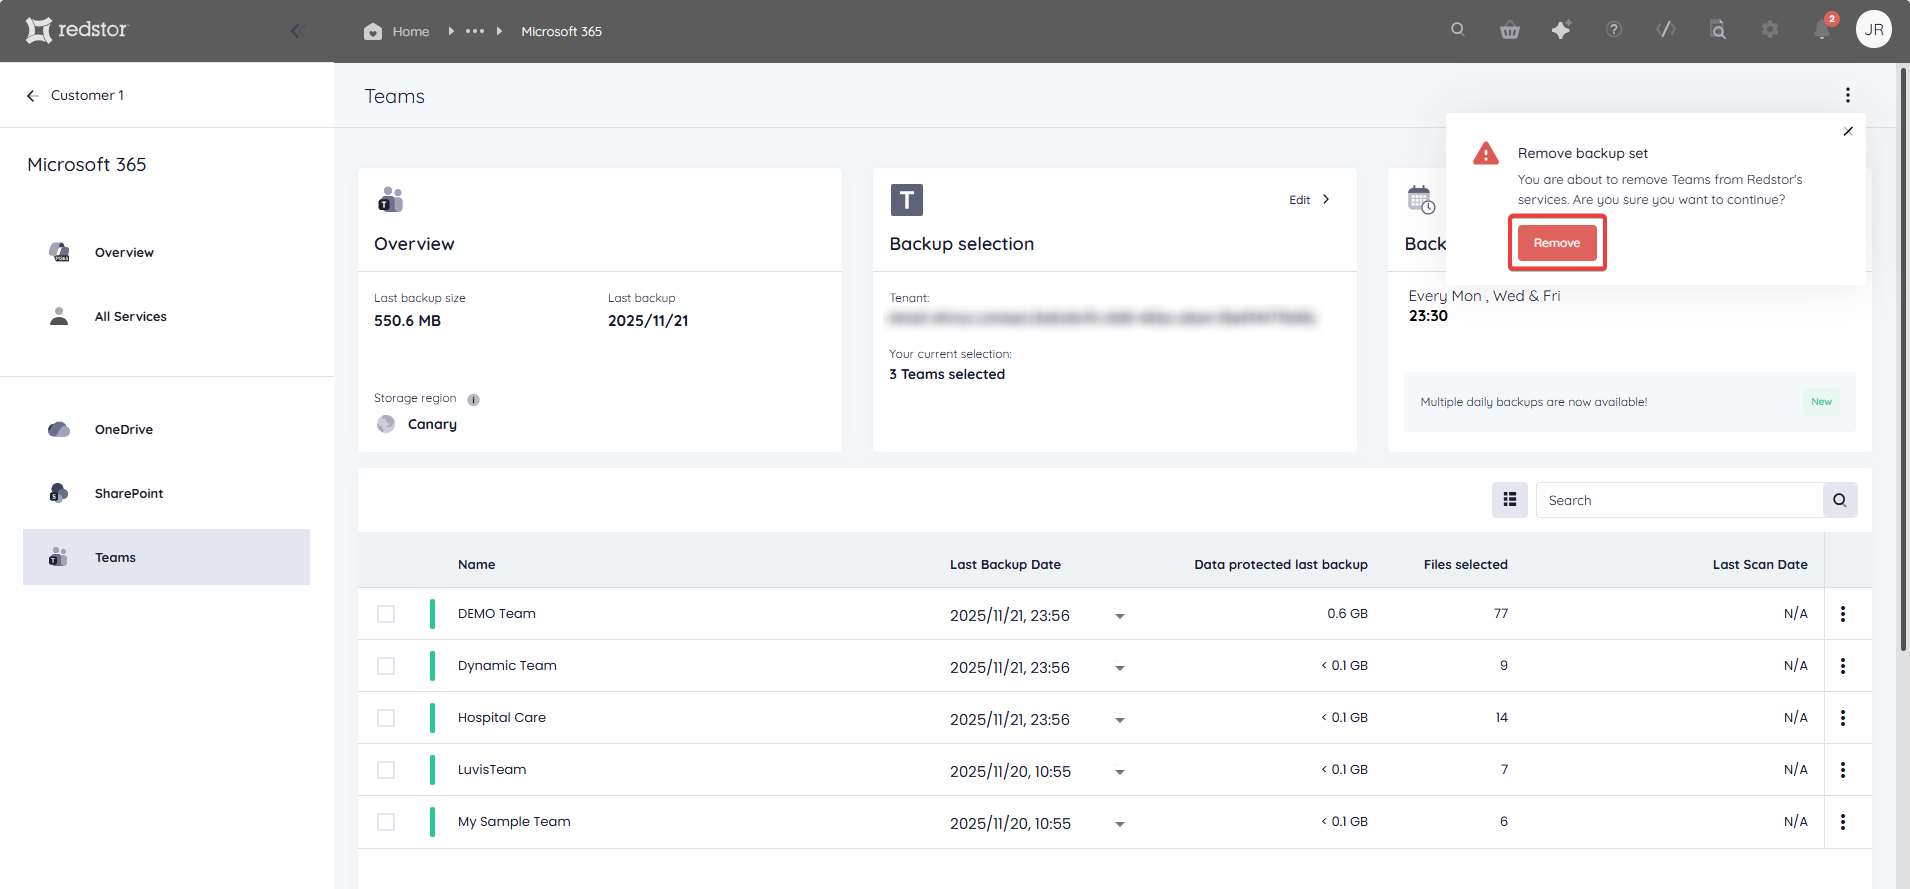
Task: Edit the Backup selection
Action: 1310,199
